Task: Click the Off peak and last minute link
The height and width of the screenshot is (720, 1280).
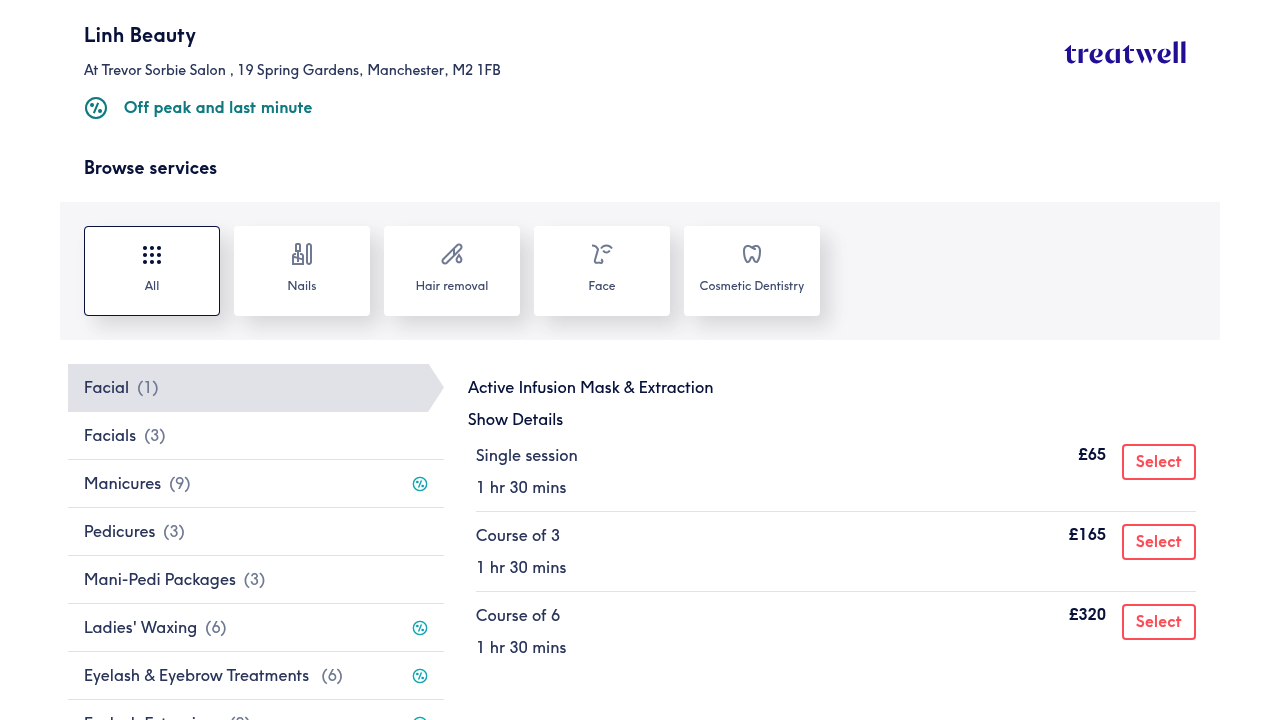Action: 218,108
